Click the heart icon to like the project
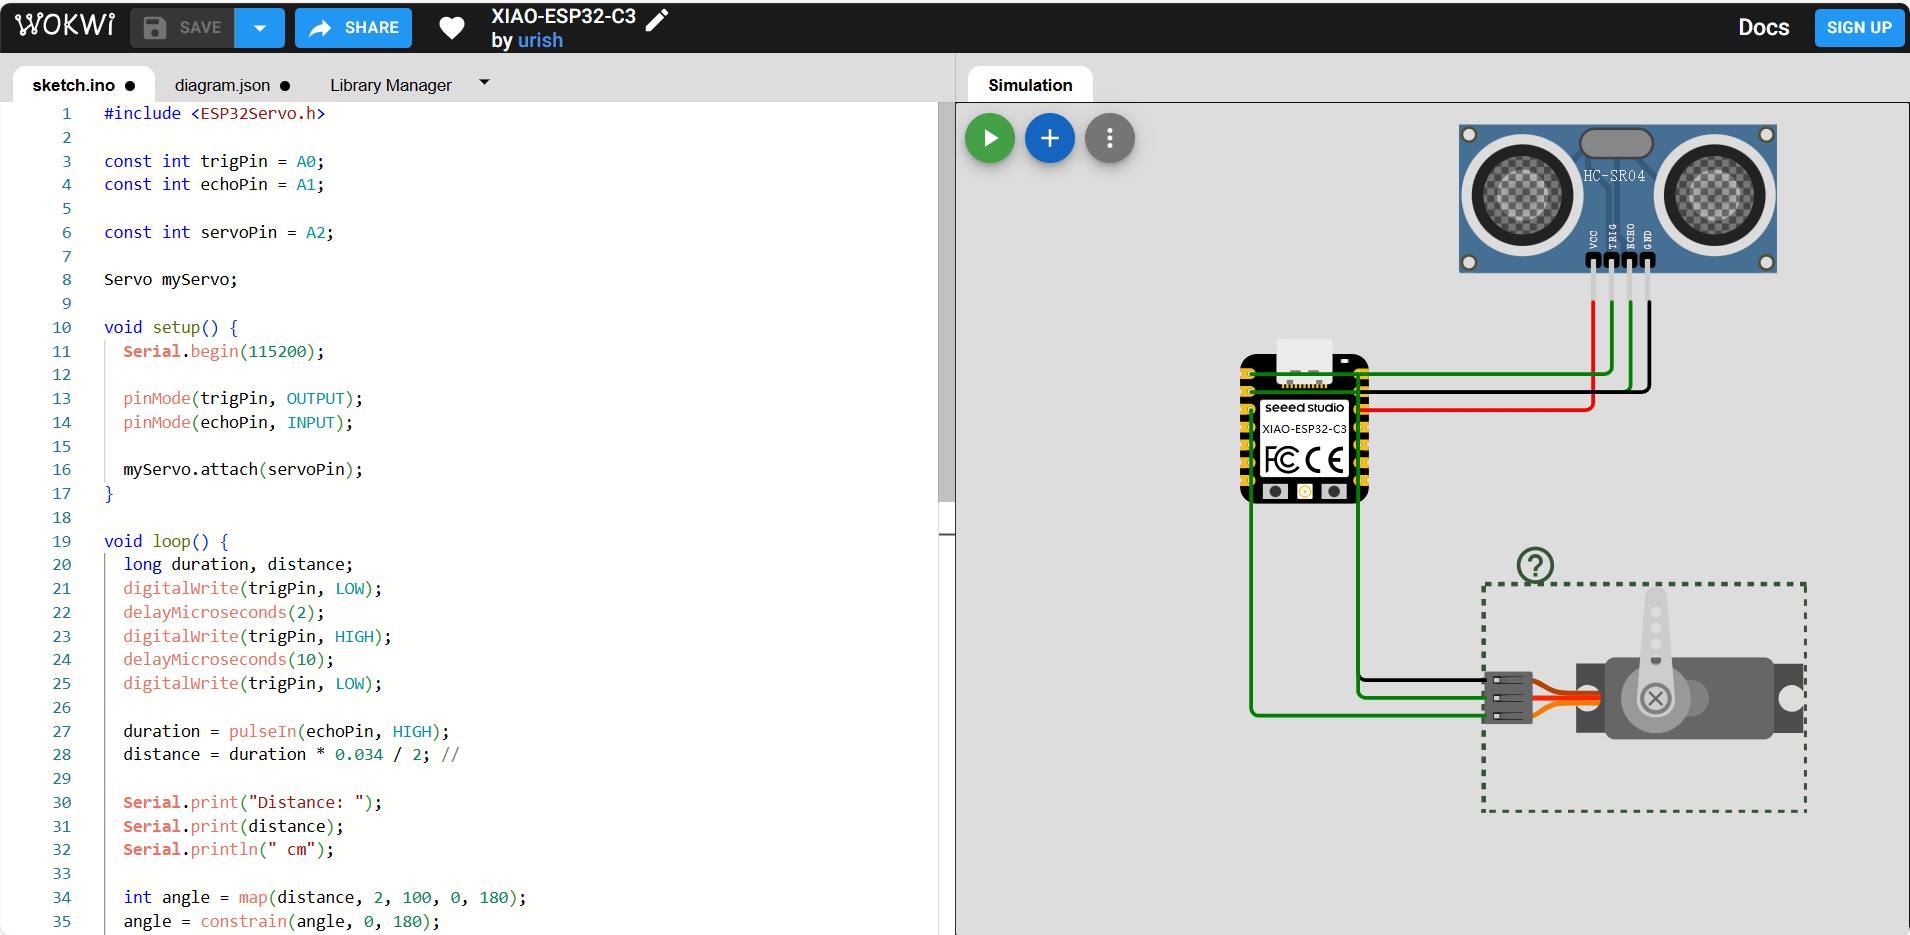The width and height of the screenshot is (1910, 935). [452, 28]
